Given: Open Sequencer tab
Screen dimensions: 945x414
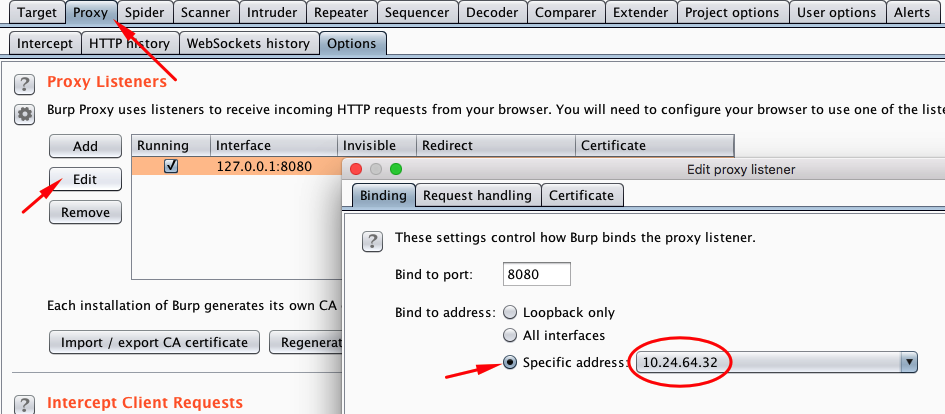Looking at the screenshot, I should click(417, 12).
